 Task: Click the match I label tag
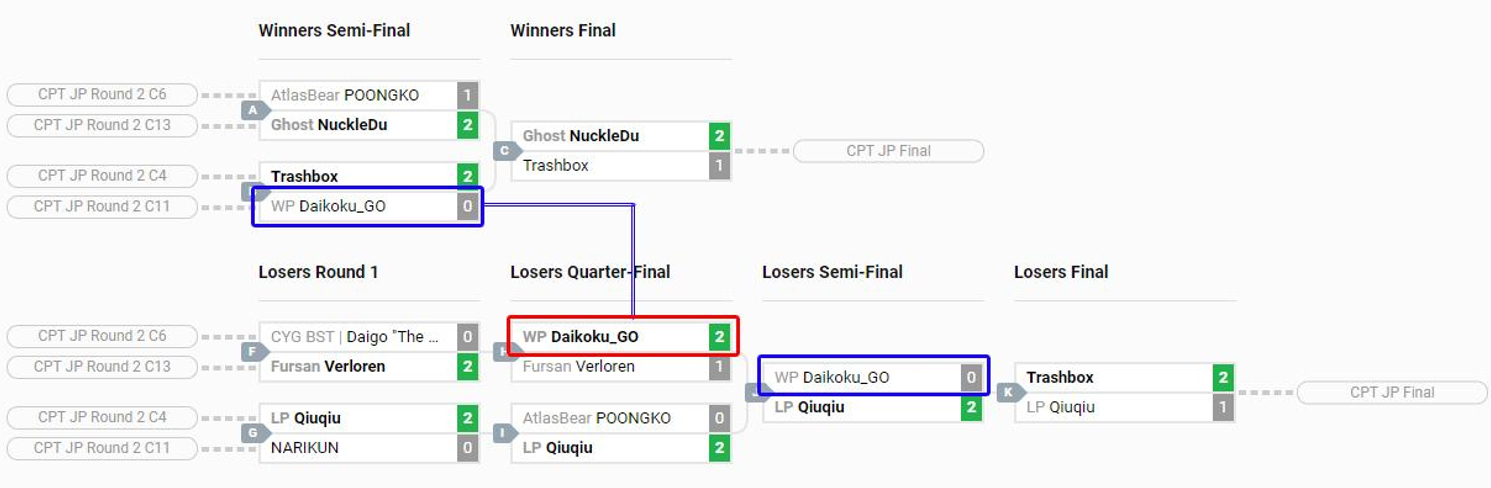[x=507, y=433]
